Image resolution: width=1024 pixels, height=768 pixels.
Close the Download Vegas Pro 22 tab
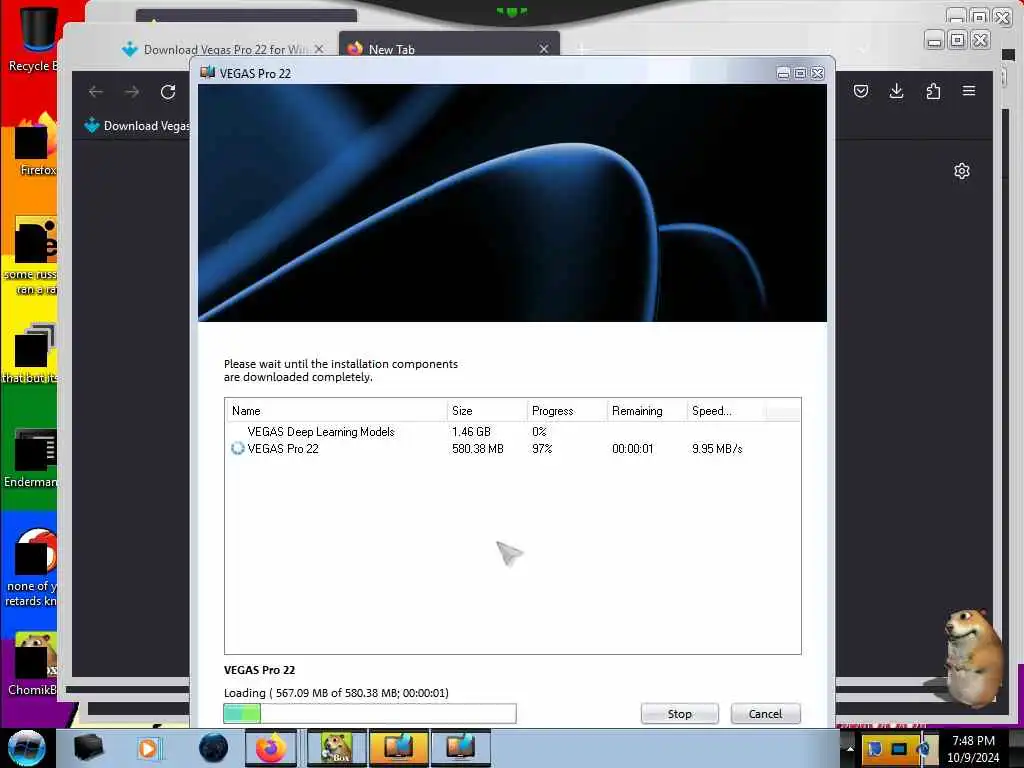point(319,49)
